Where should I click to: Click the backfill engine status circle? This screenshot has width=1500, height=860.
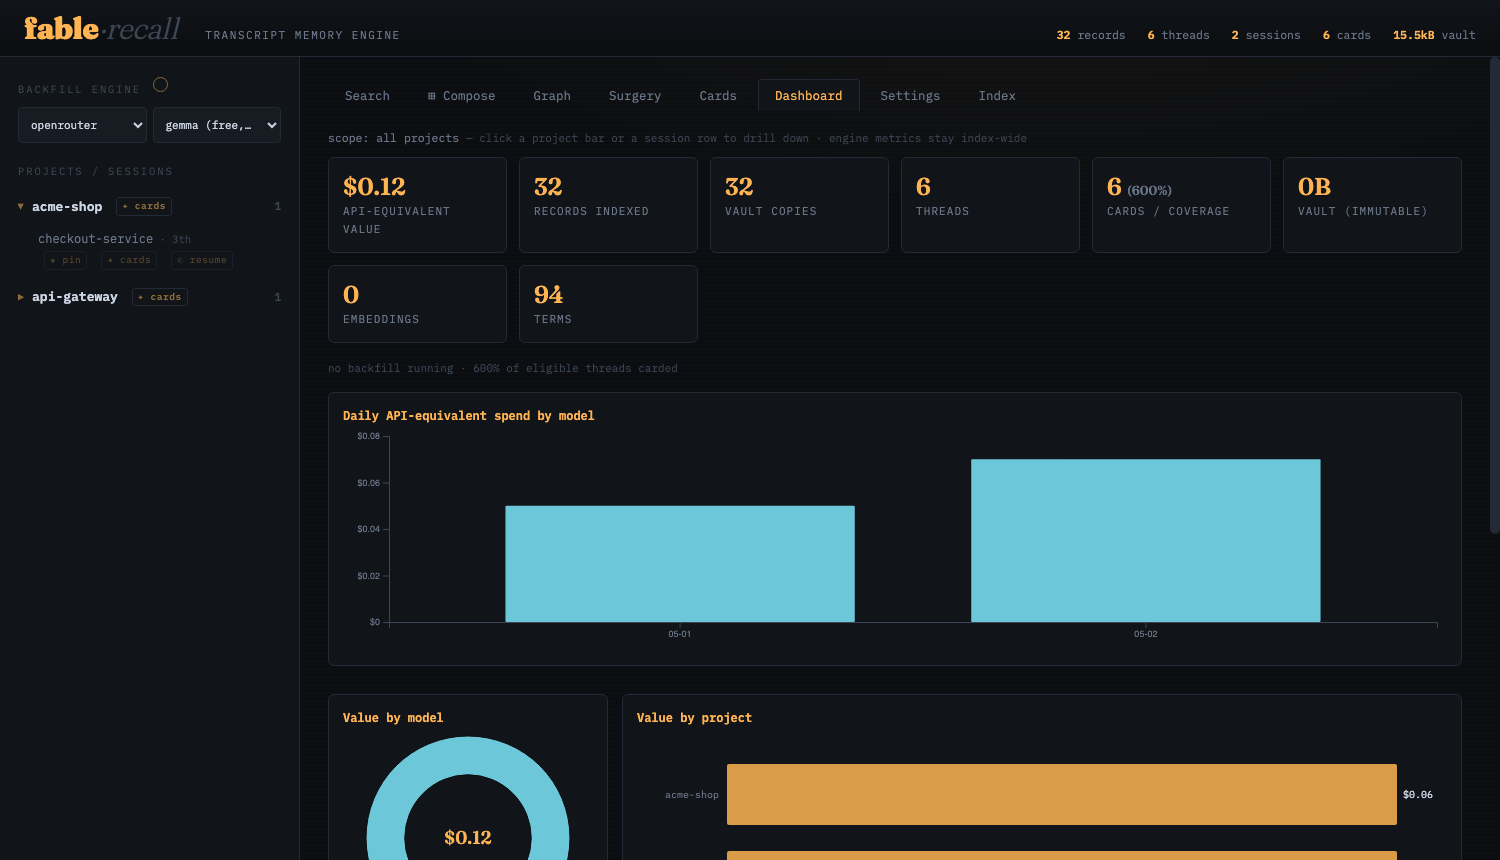pos(160,85)
